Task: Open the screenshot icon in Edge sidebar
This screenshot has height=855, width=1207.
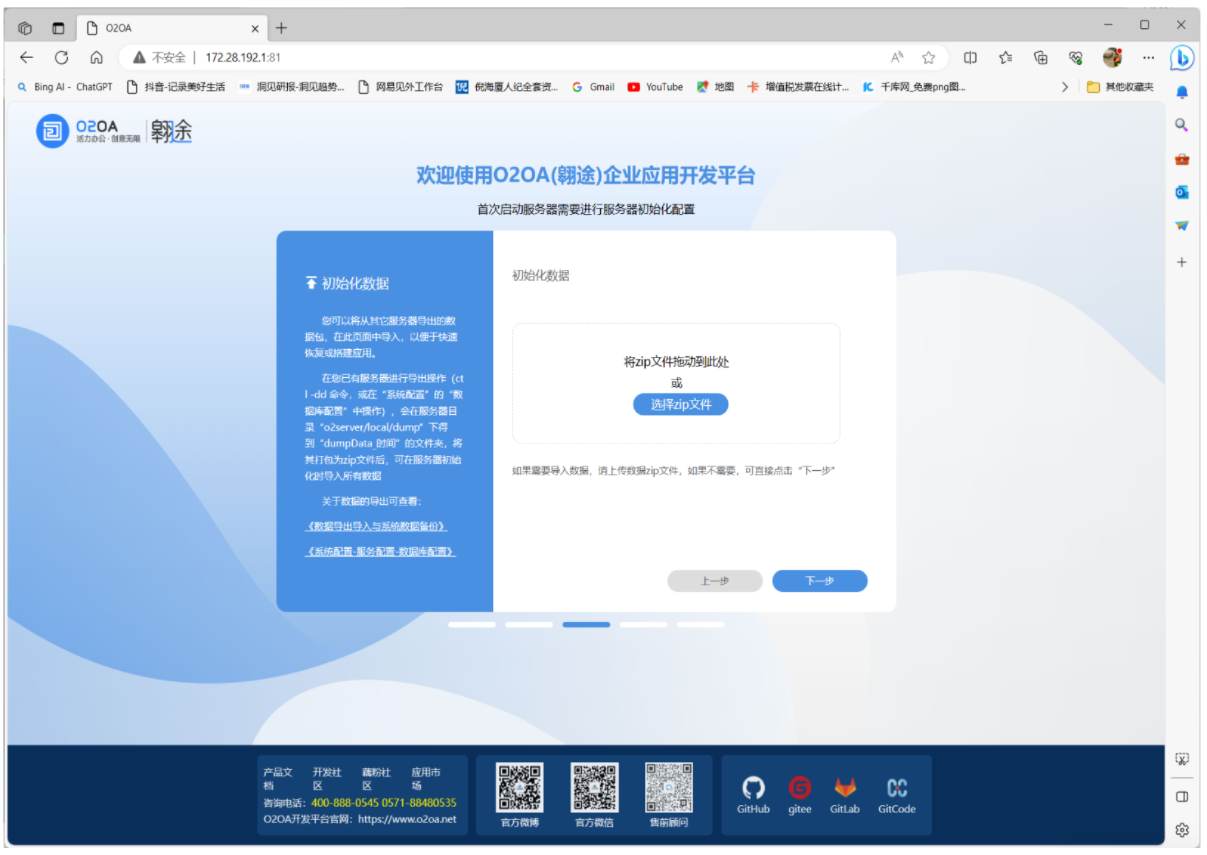Action: pos(1182,760)
